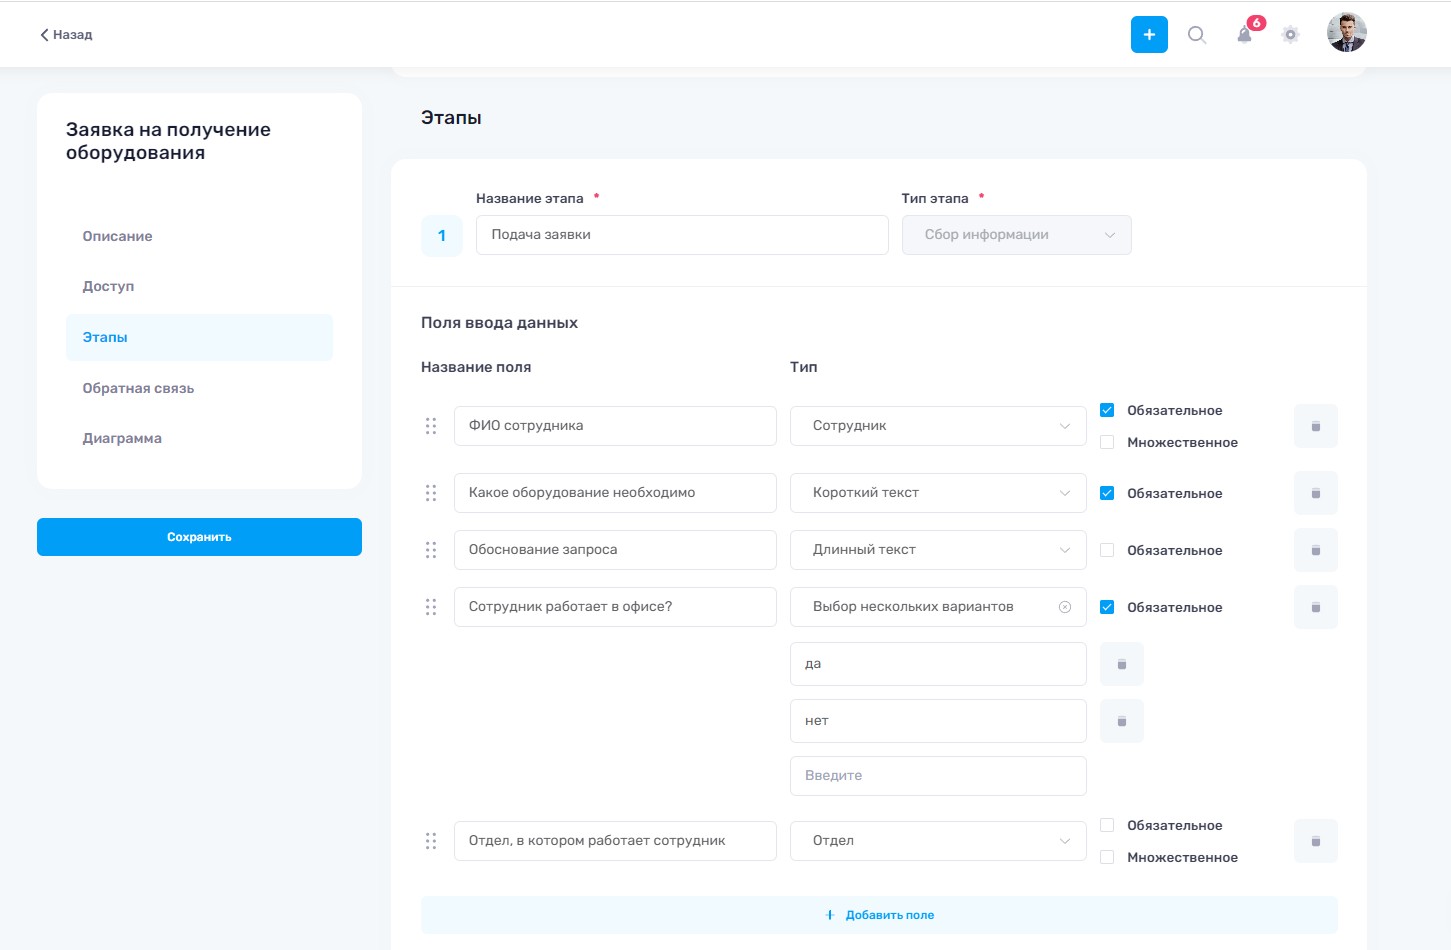
Task: Check Обязательное for Отдел field
Action: [x=1107, y=825]
